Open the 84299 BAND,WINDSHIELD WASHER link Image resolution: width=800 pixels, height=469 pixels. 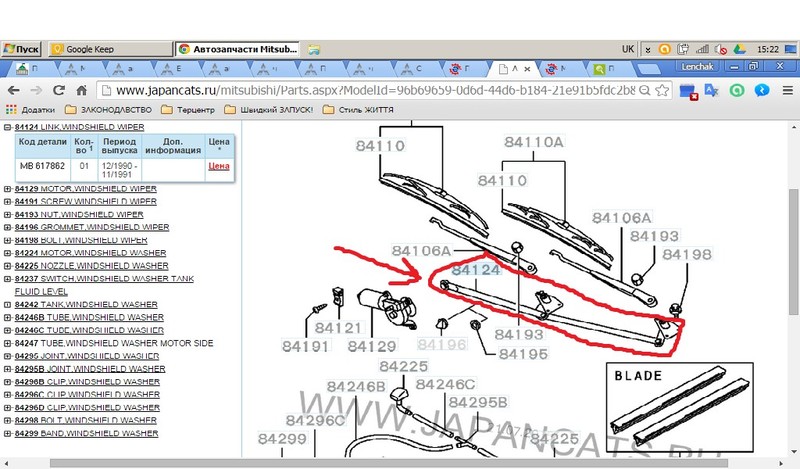coord(86,433)
